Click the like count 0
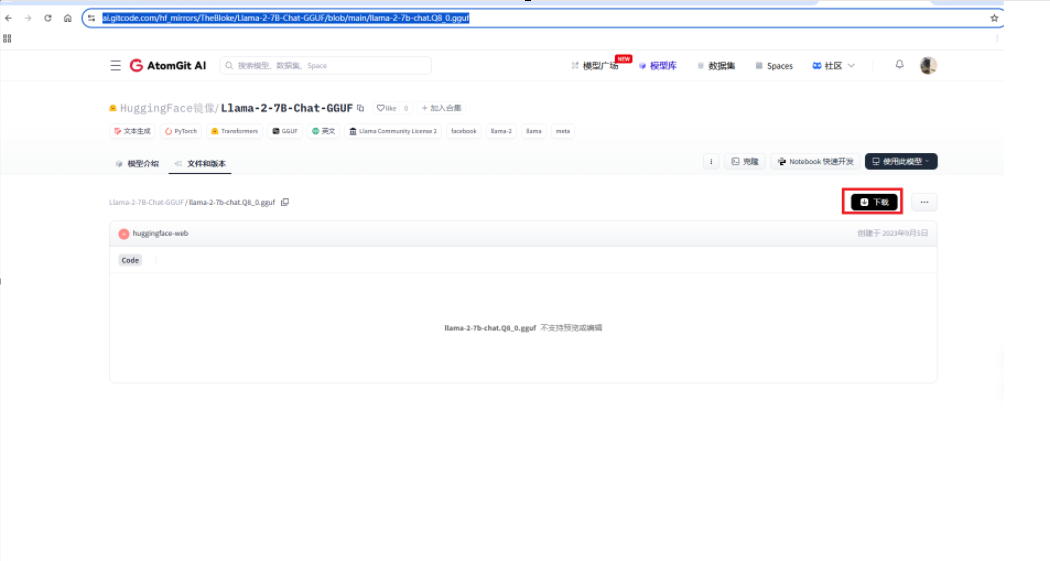The height and width of the screenshot is (561, 1050). (x=406, y=108)
